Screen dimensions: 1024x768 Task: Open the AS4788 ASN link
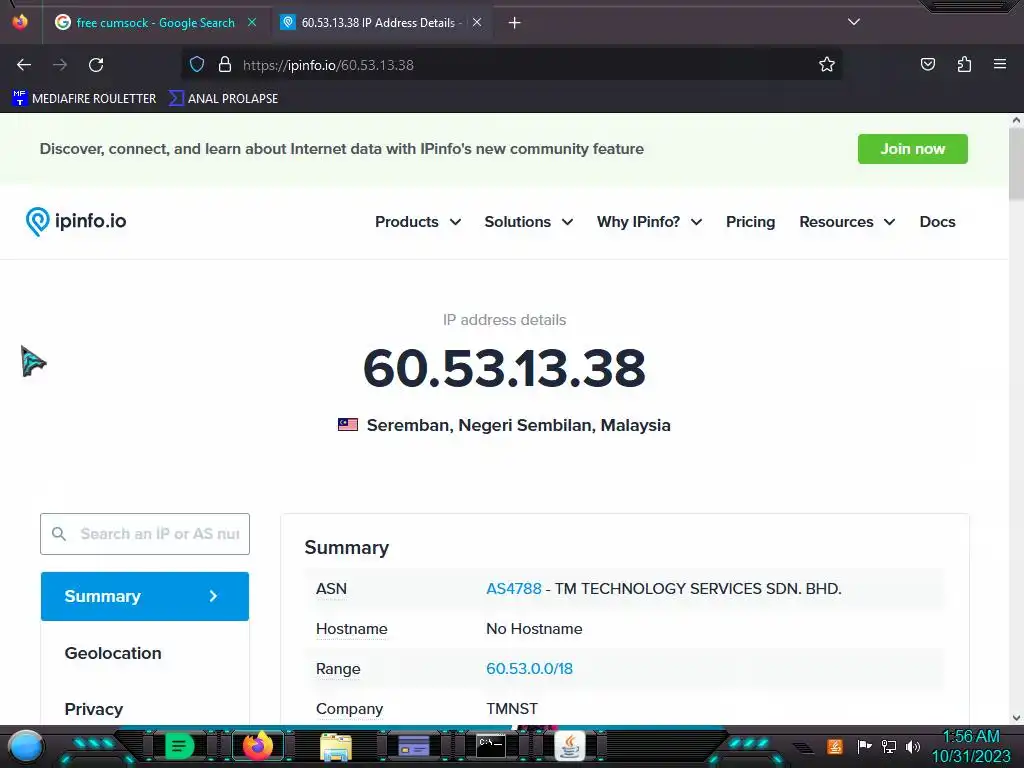click(513, 588)
